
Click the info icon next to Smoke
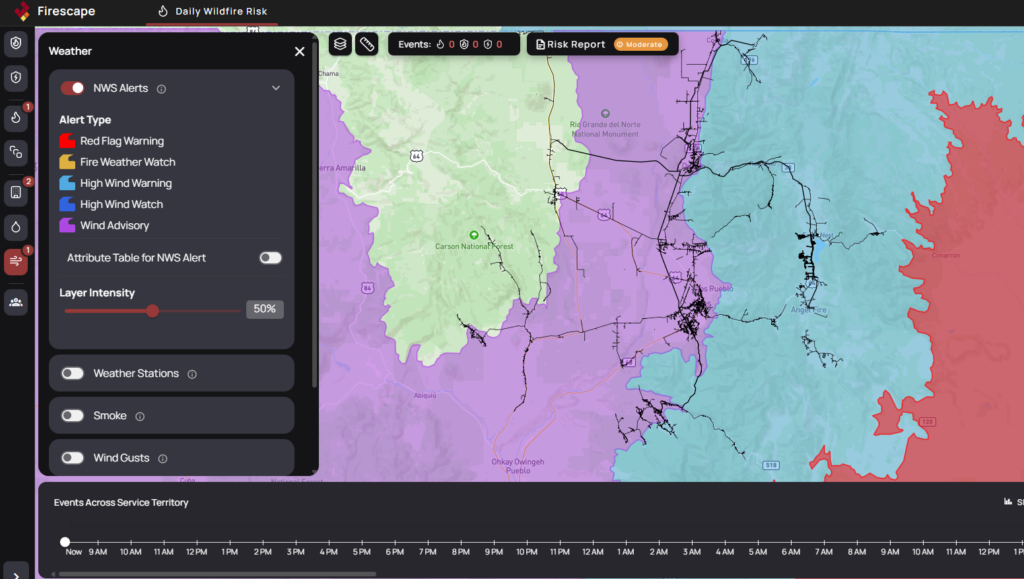[x=140, y=416]
